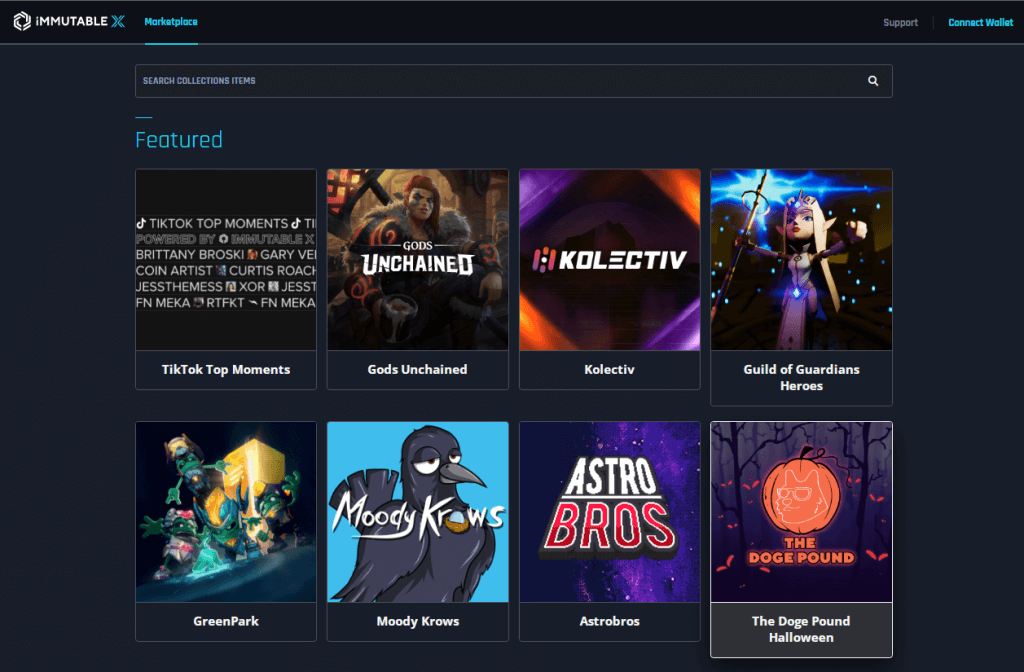Click the Featured section heading
Viewport: 1024px width, 672px height.
pyautogui.click(x=179, y=140)
